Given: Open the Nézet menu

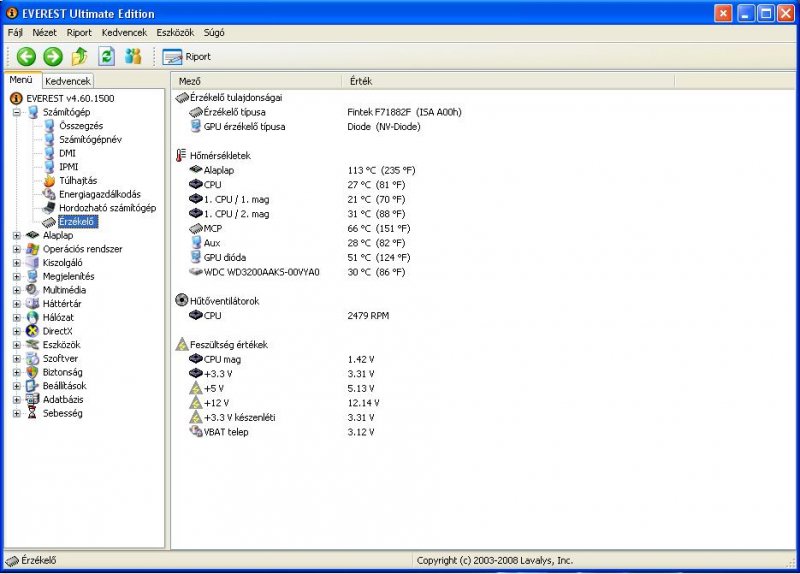Looking at the screenshot, I should pyautogui.click(x=44, y=33).
